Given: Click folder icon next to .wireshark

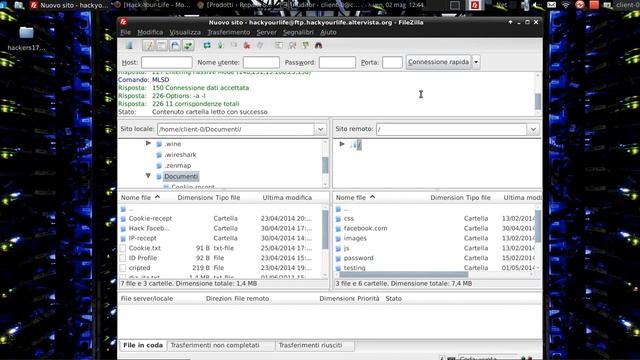Looking at the screenshot, I should pos(159,155).
